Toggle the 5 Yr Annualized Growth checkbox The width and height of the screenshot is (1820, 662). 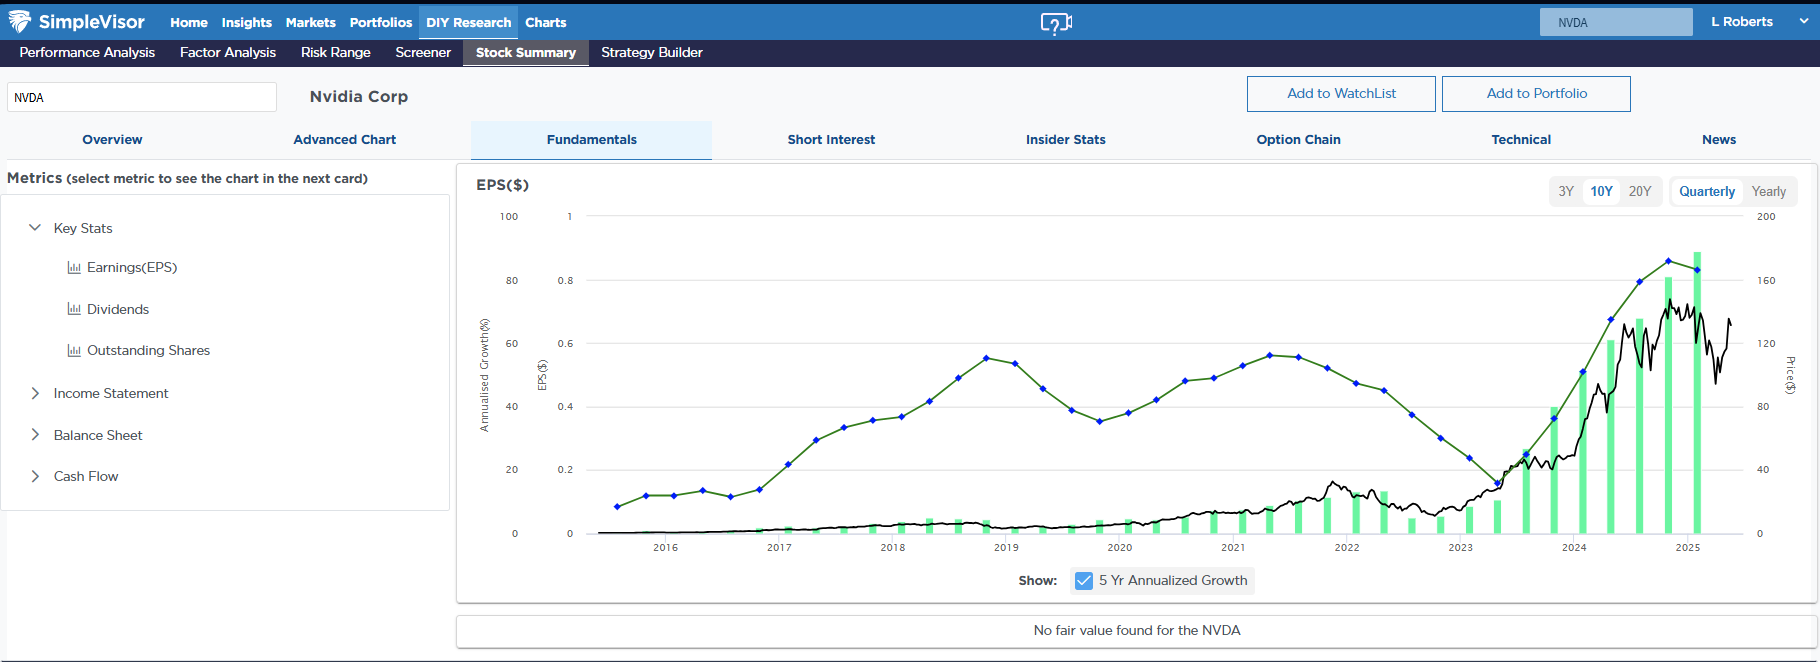click(x=1084, y=580)
